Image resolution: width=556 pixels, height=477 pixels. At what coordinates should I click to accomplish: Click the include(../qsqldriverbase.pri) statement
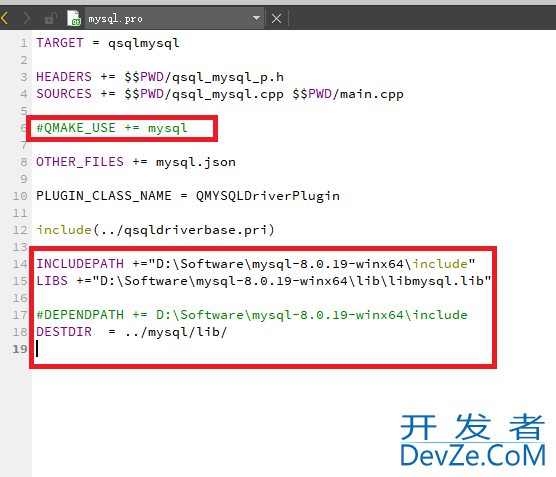[x=156, y=230]
